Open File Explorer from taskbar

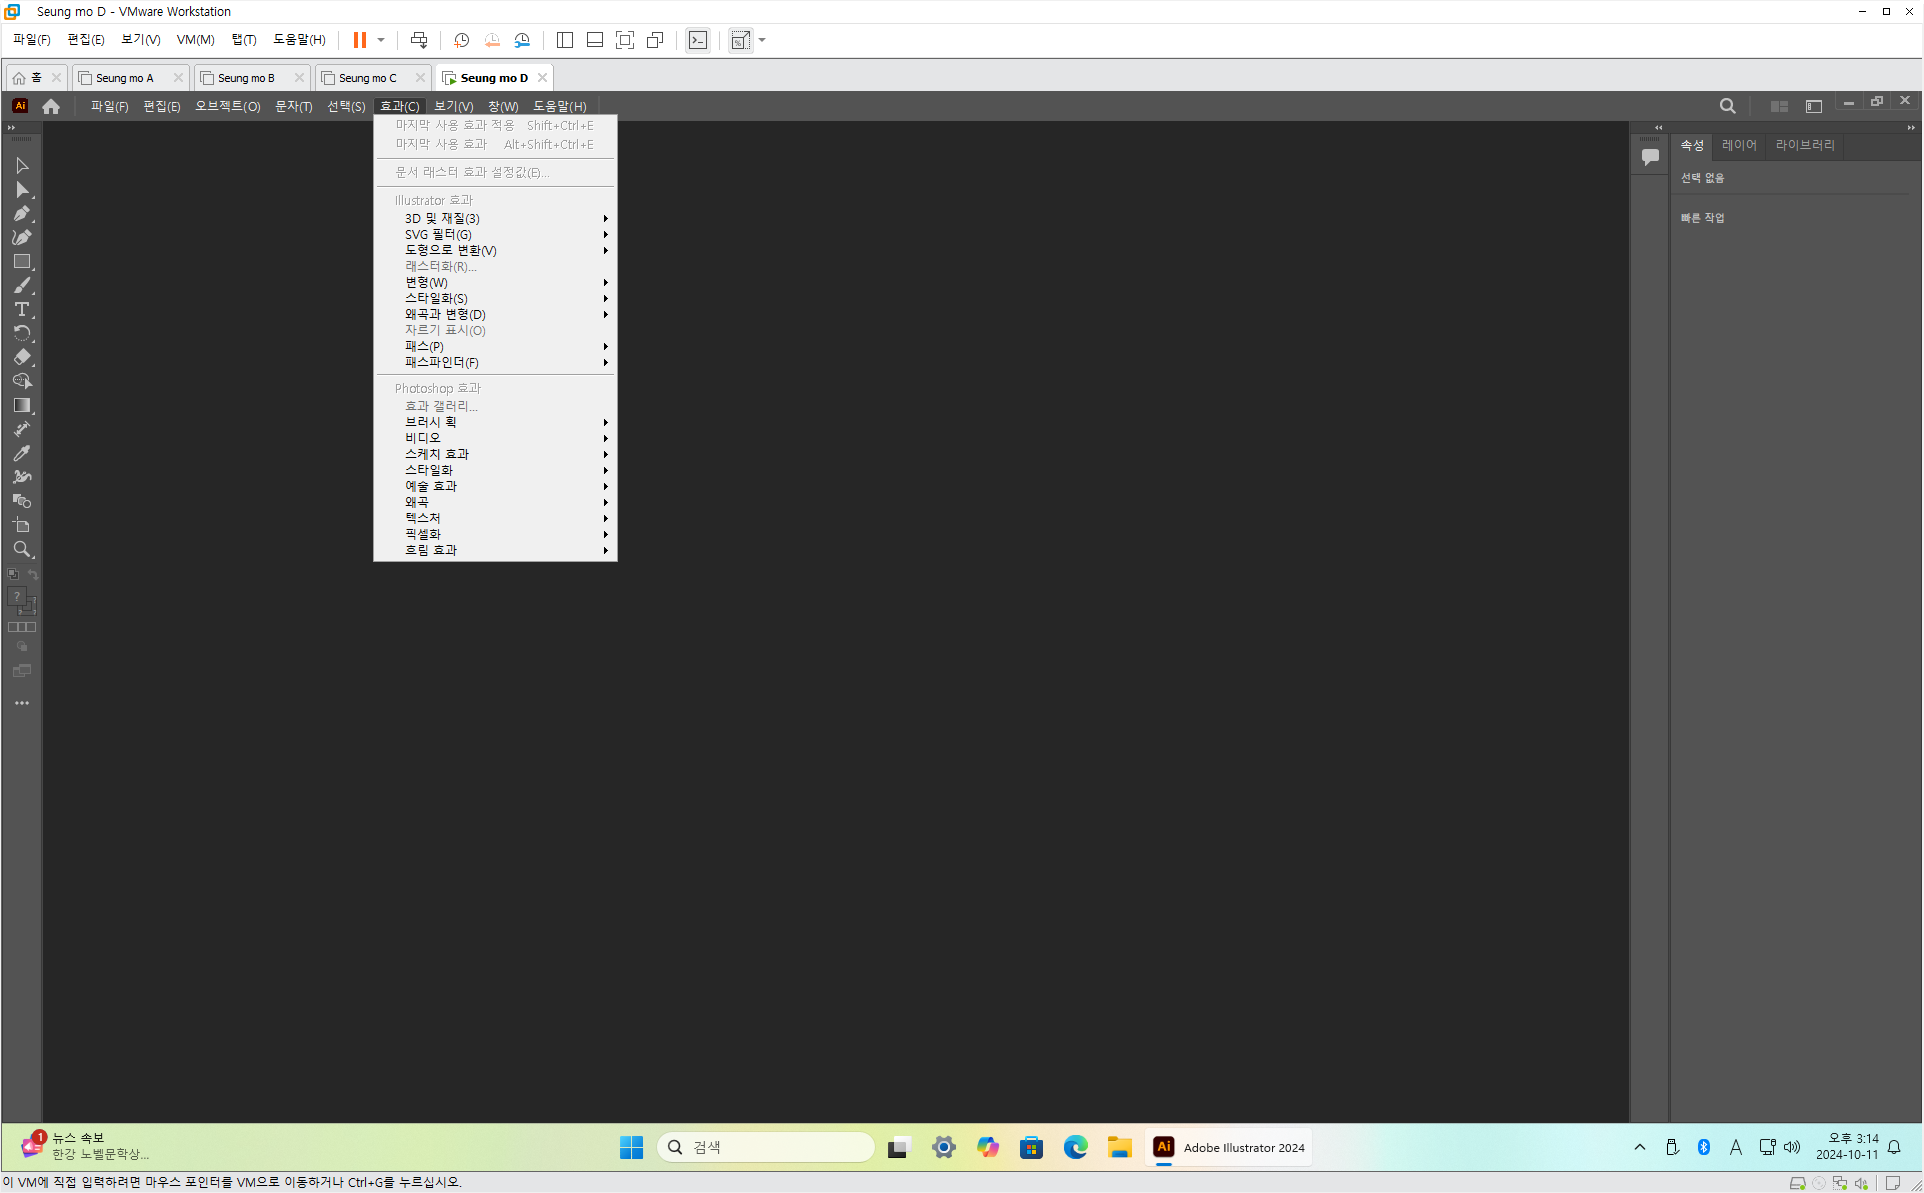1119,1147
